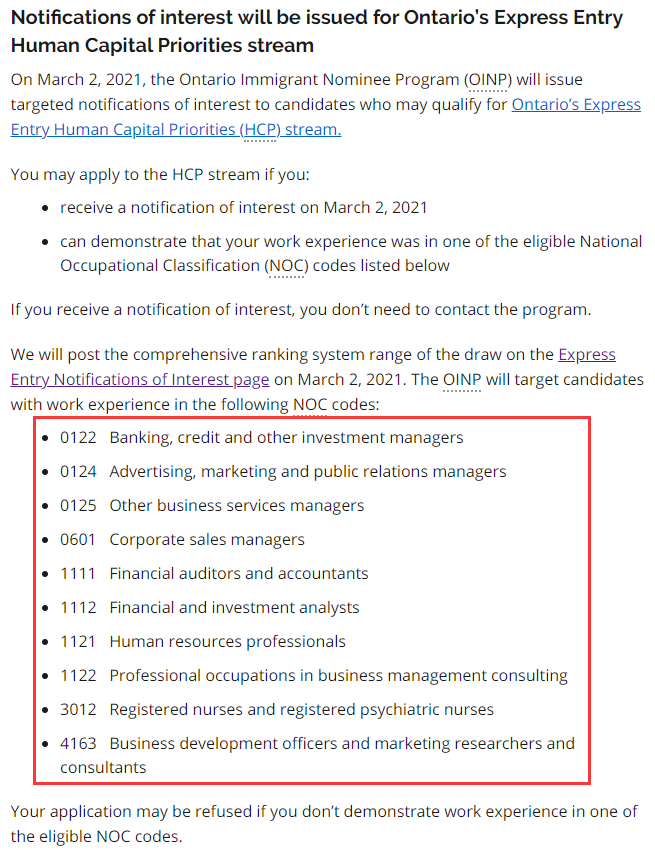Open Express Entry Notifications of Interest page link
655x850 pixels.
[x=140, y=379]
